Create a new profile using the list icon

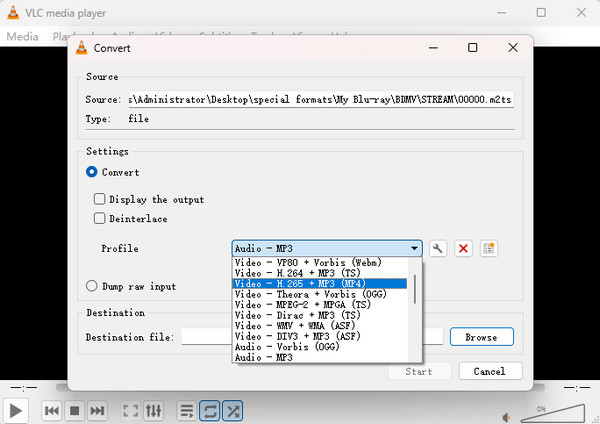pos(489,249)
